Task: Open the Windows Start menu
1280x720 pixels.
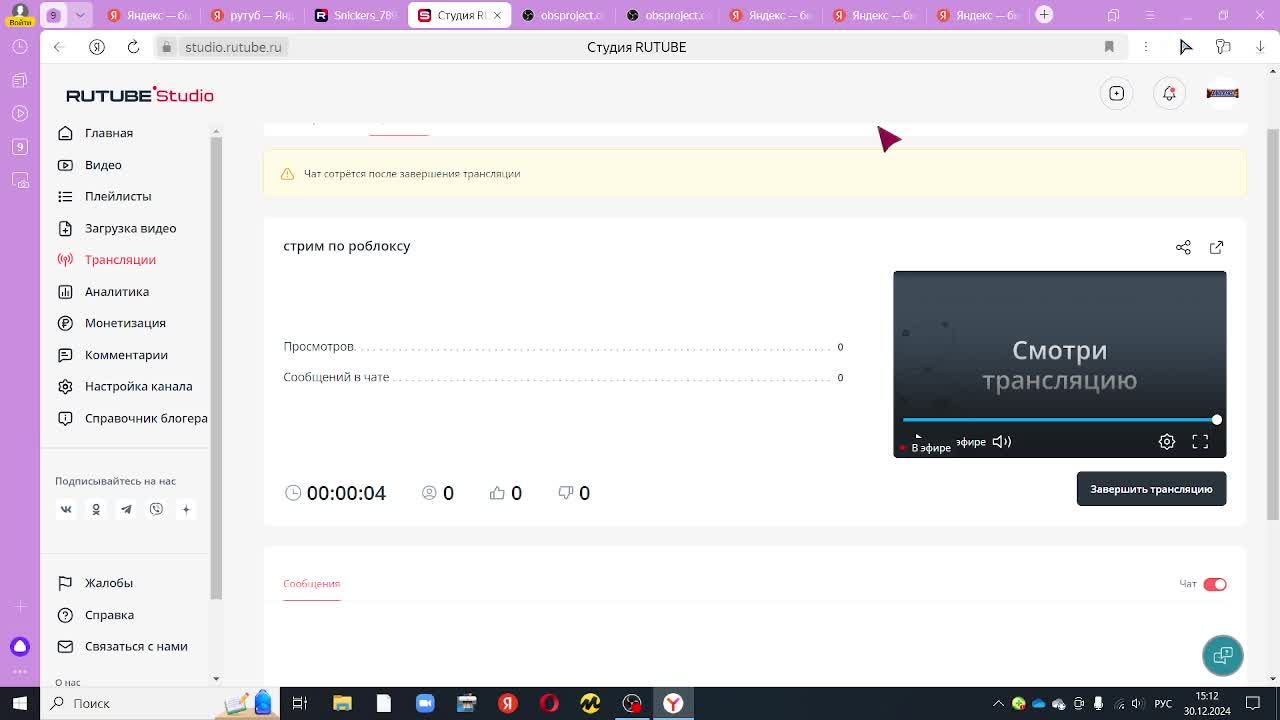Action: [19, 703]
